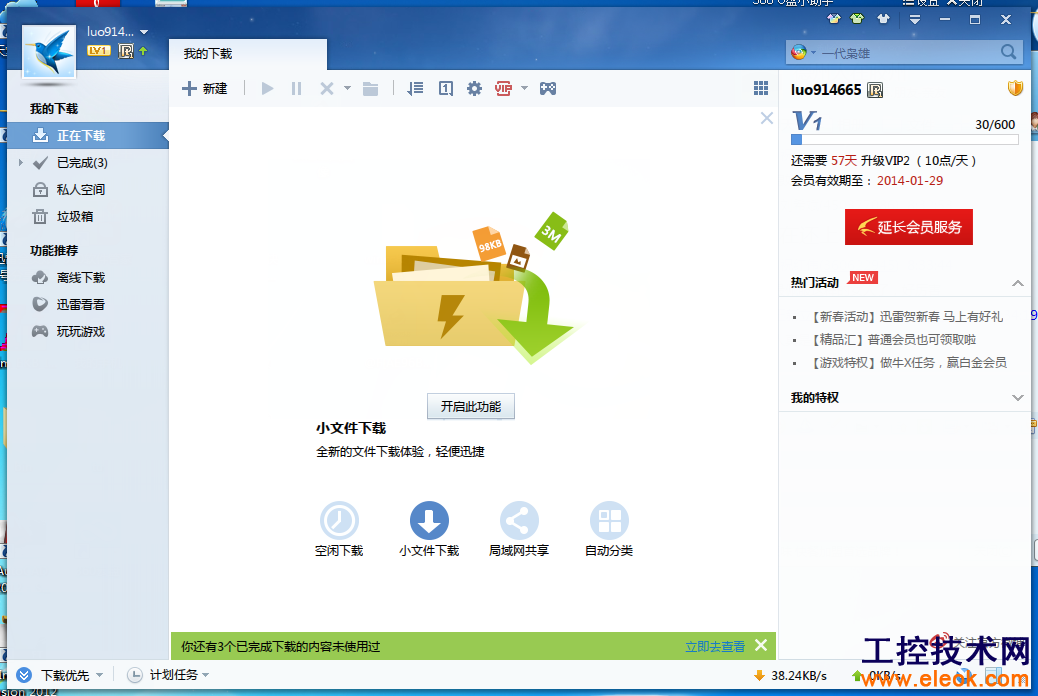The image size is (1038, 696).
Task: Click the user avatar bird picture
Action: (x=49, y=53)
